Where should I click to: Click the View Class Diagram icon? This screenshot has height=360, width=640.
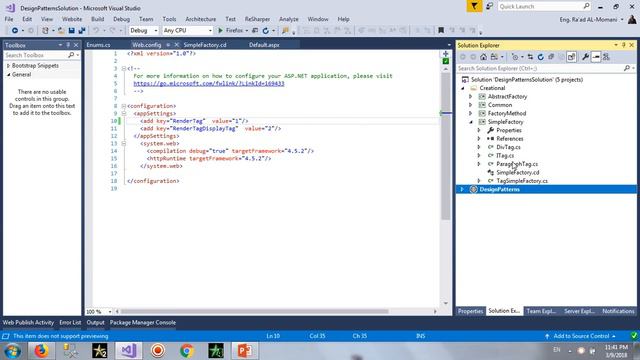[607, 57]
